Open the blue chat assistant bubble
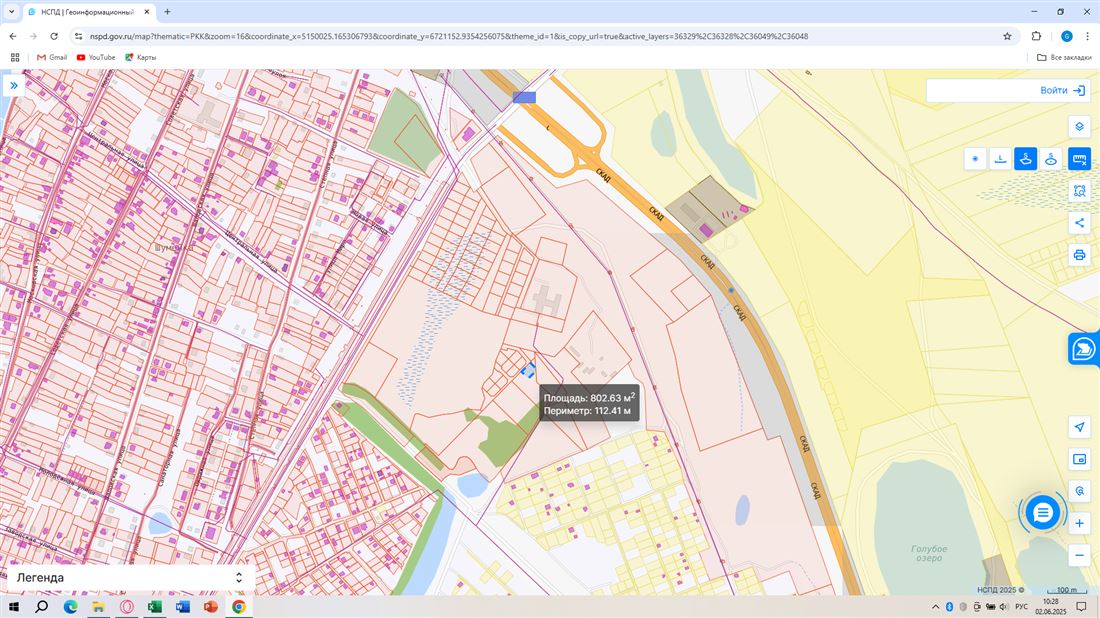Image resolution: width=1100 pixels, height=618 pixels. pyautogui.click(x=1042, y=513)
